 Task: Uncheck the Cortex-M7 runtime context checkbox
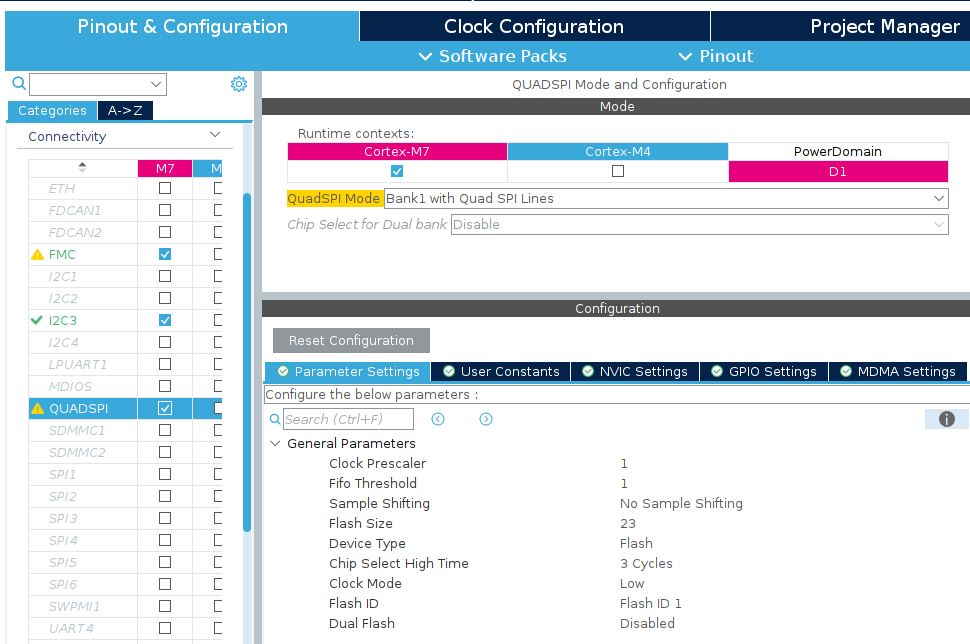(397, 171)
